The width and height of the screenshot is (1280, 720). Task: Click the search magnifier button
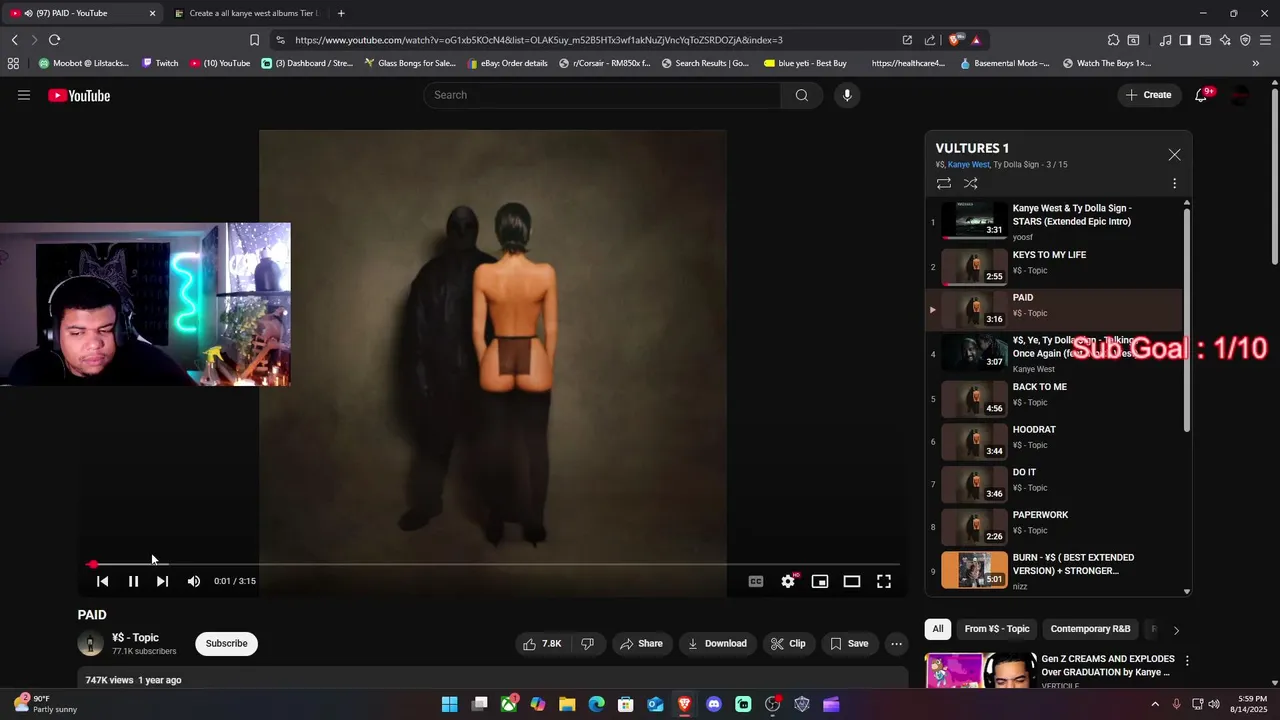tap(802, 95)
